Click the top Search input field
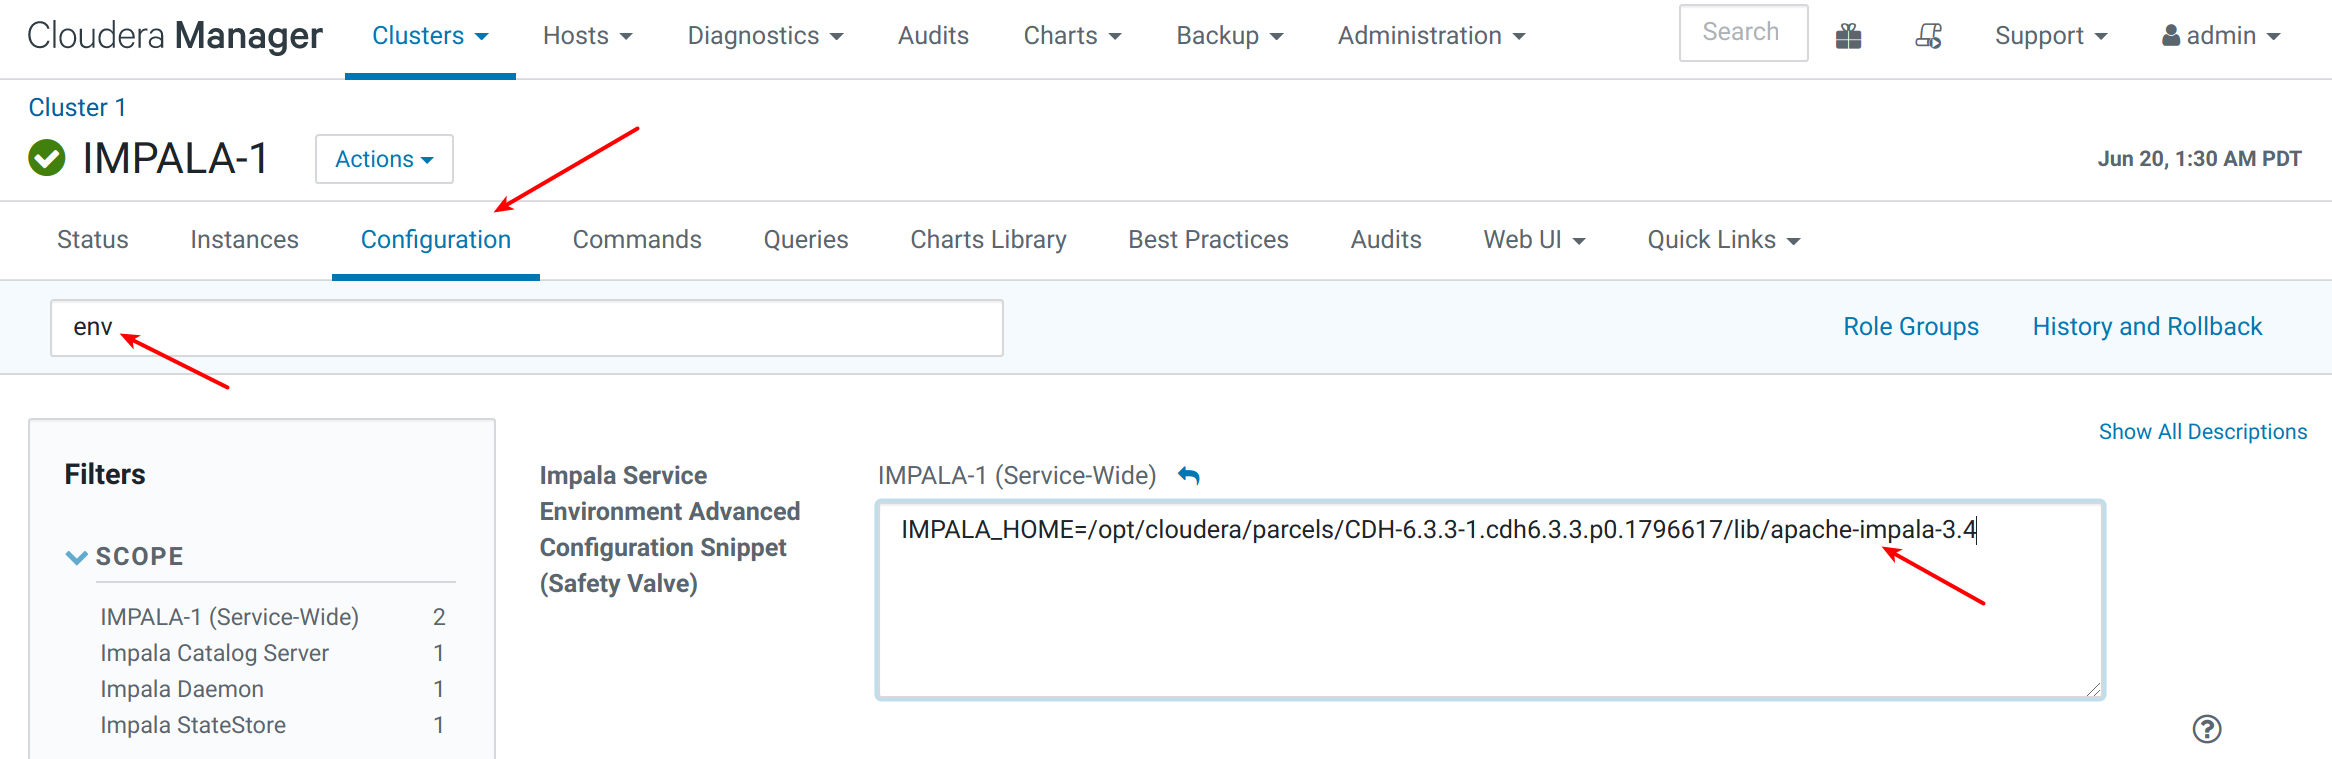This screenshot has width=2332, height=759. (x=1743, y=33)
